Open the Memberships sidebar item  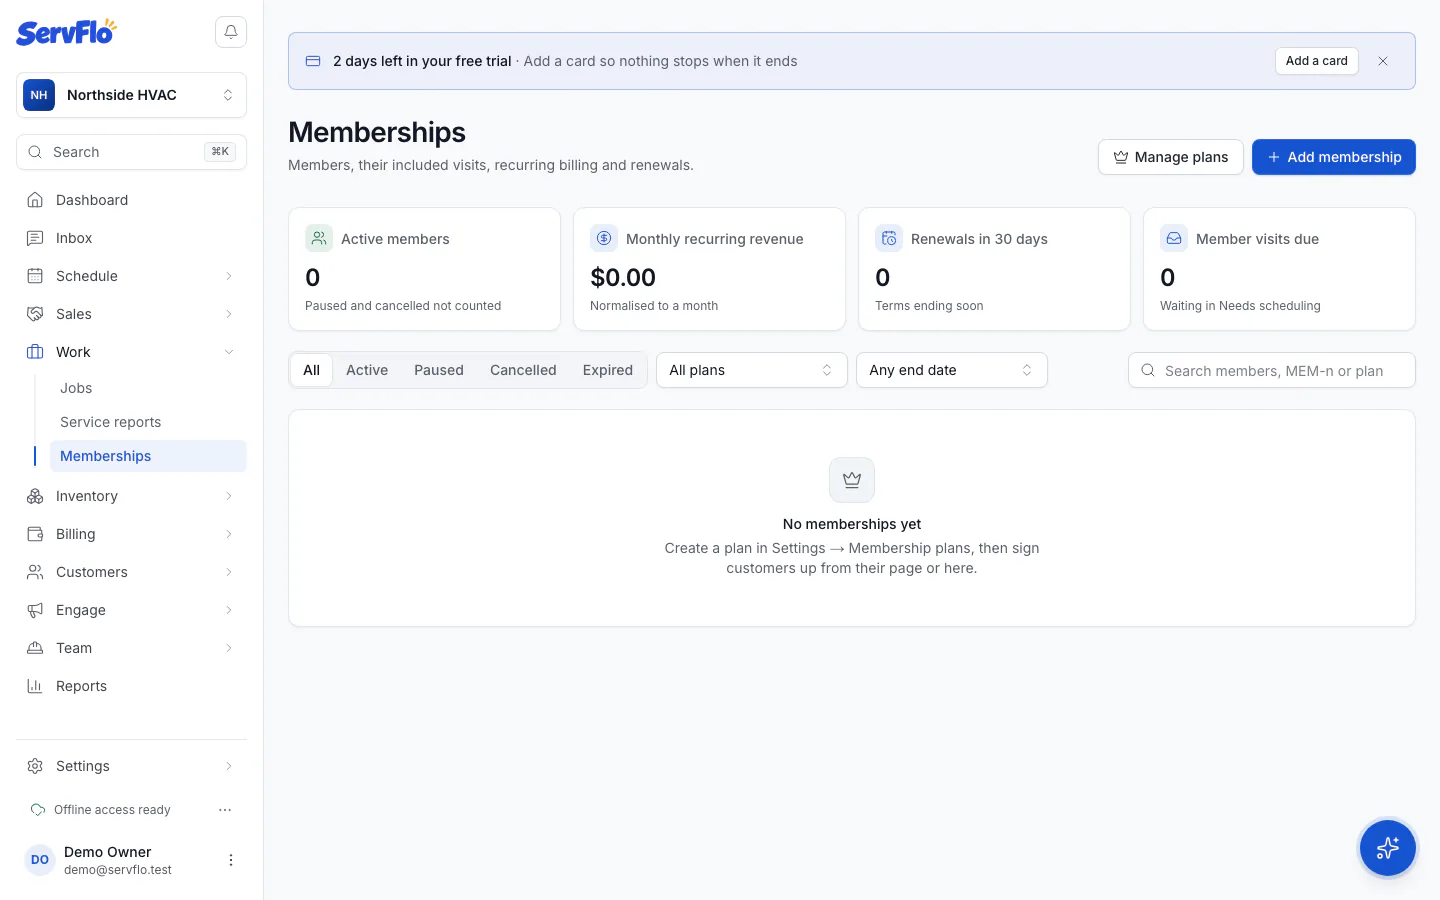148,456
